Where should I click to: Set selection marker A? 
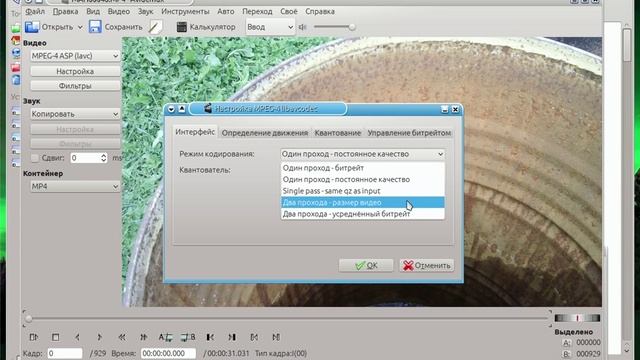click(166, 337)
